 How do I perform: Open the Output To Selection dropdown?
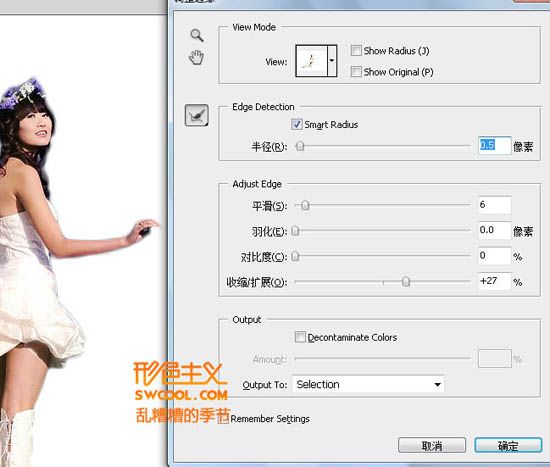[368, 384]
